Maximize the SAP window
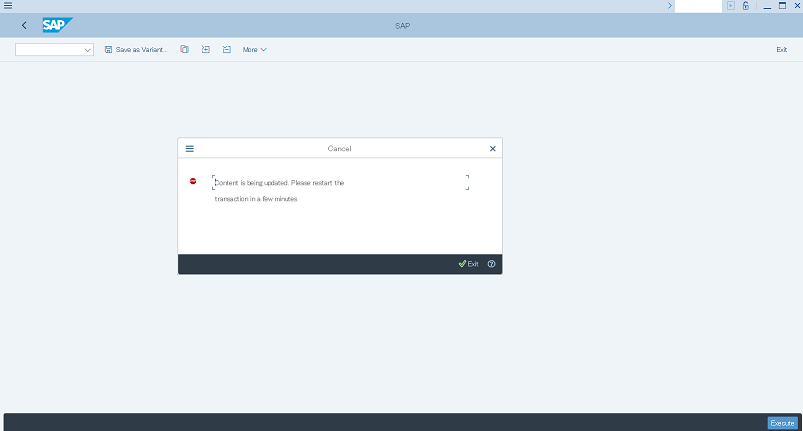 pos(783,6)
